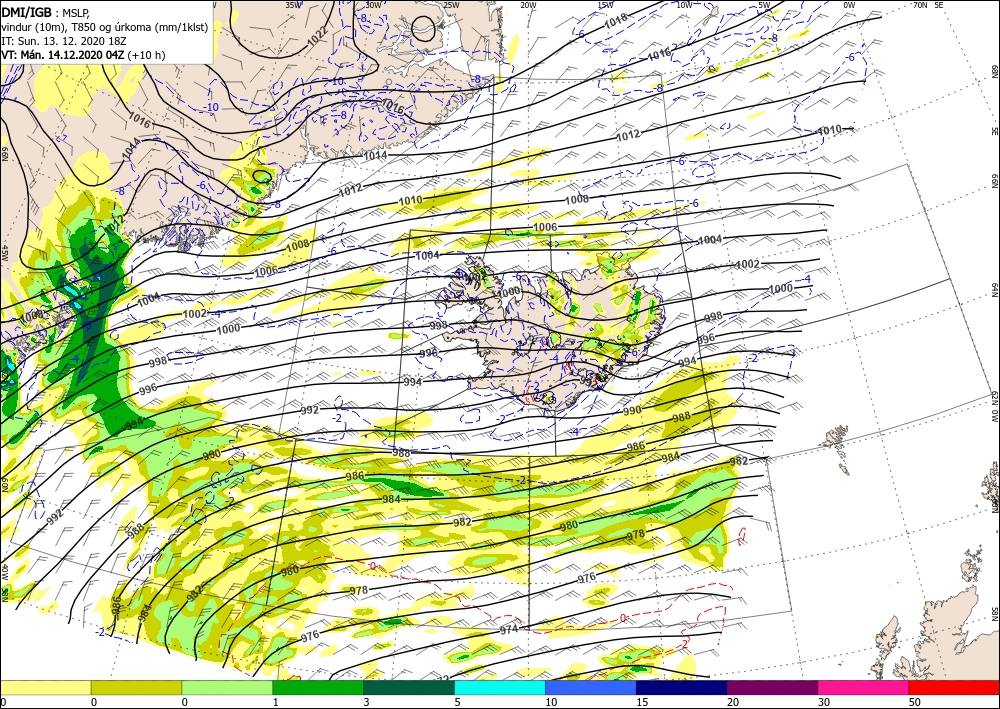1000x709 pixels.
Task: Click the '20W' longitude label
Action: click(x=528, y=5)
